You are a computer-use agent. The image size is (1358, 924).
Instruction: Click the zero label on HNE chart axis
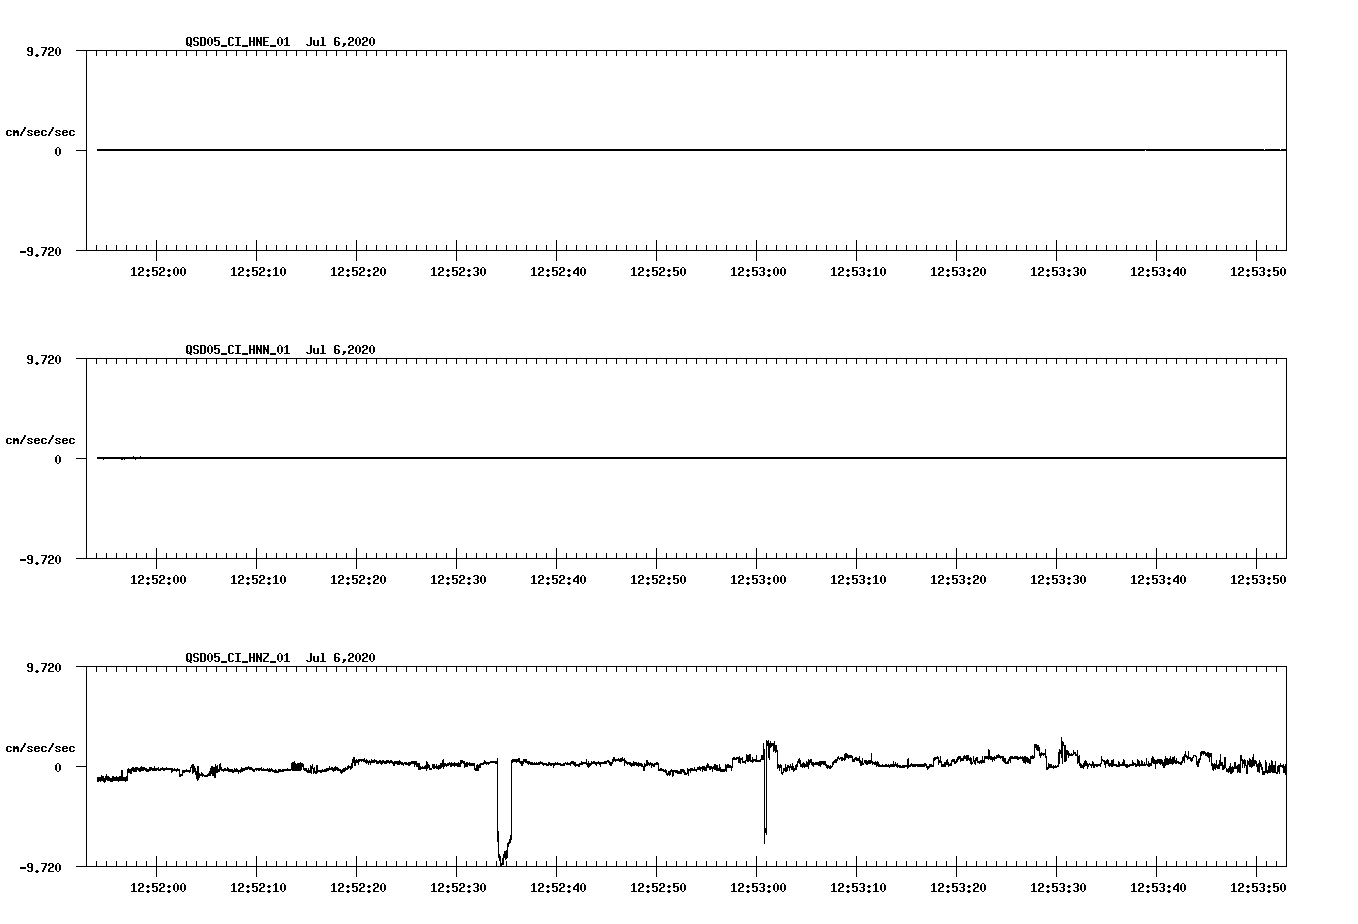coord(58,151)
